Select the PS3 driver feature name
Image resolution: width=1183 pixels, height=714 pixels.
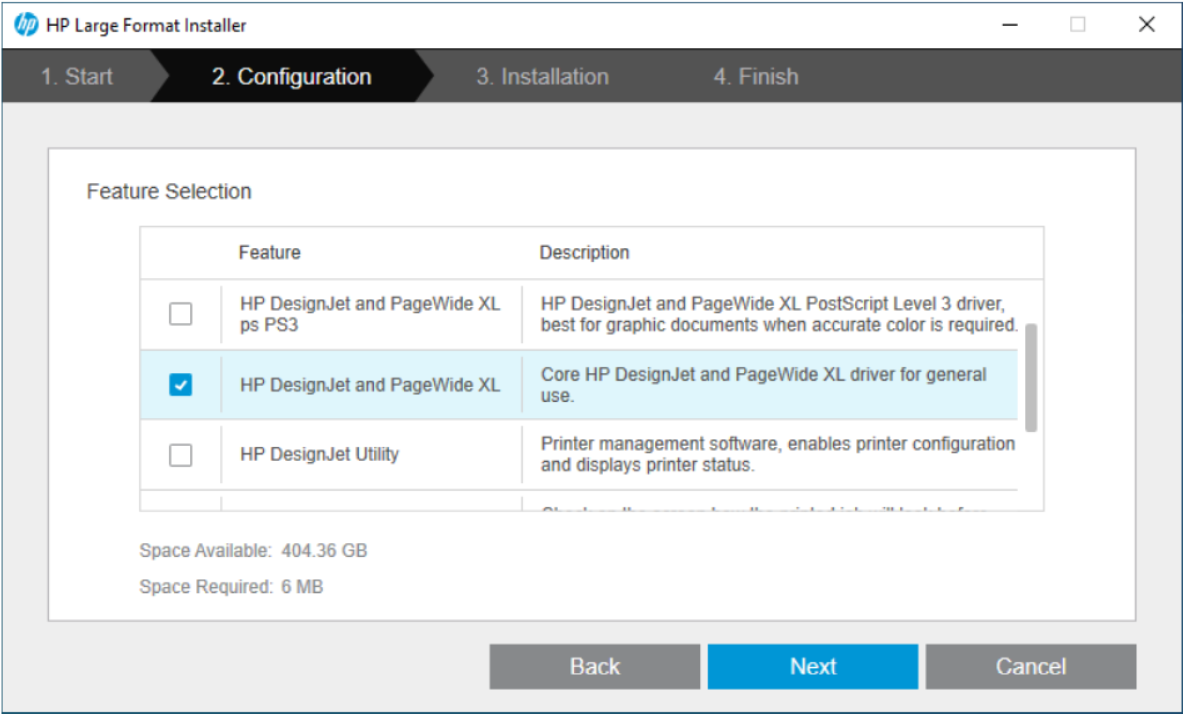(370, 314)
